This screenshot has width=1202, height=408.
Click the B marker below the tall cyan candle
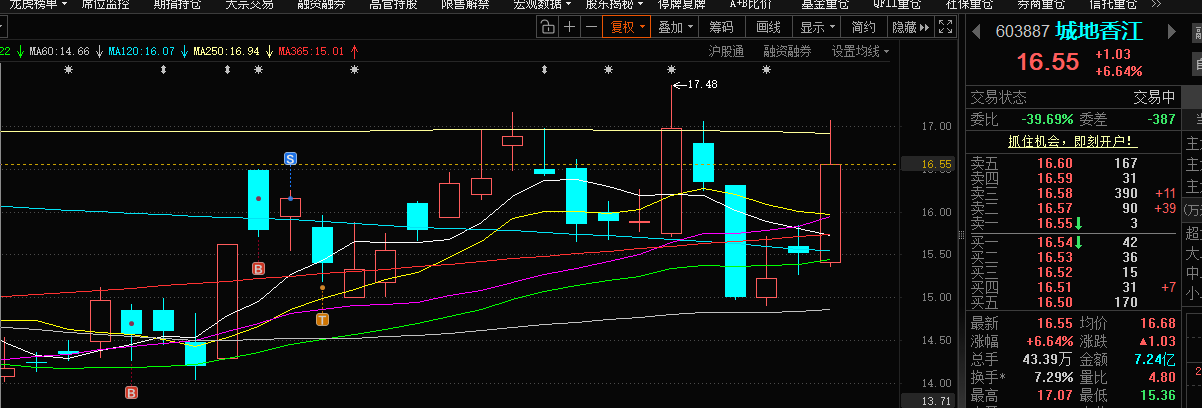258,269
